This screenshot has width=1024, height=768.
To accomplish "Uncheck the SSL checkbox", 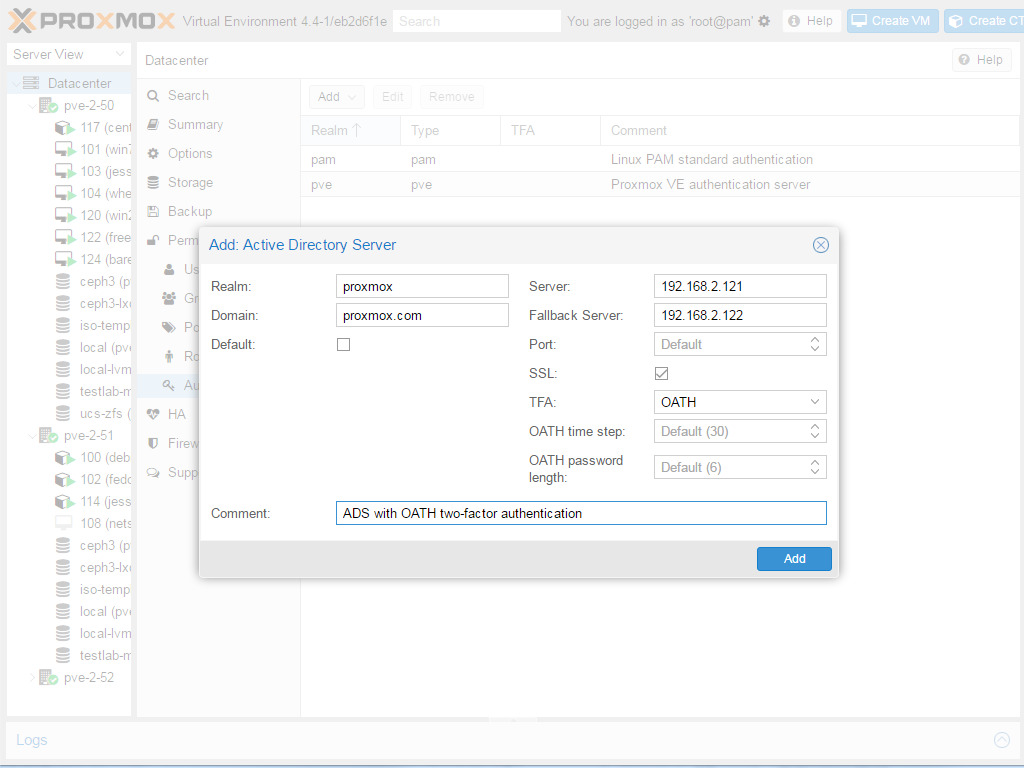I will pos(662,374).
